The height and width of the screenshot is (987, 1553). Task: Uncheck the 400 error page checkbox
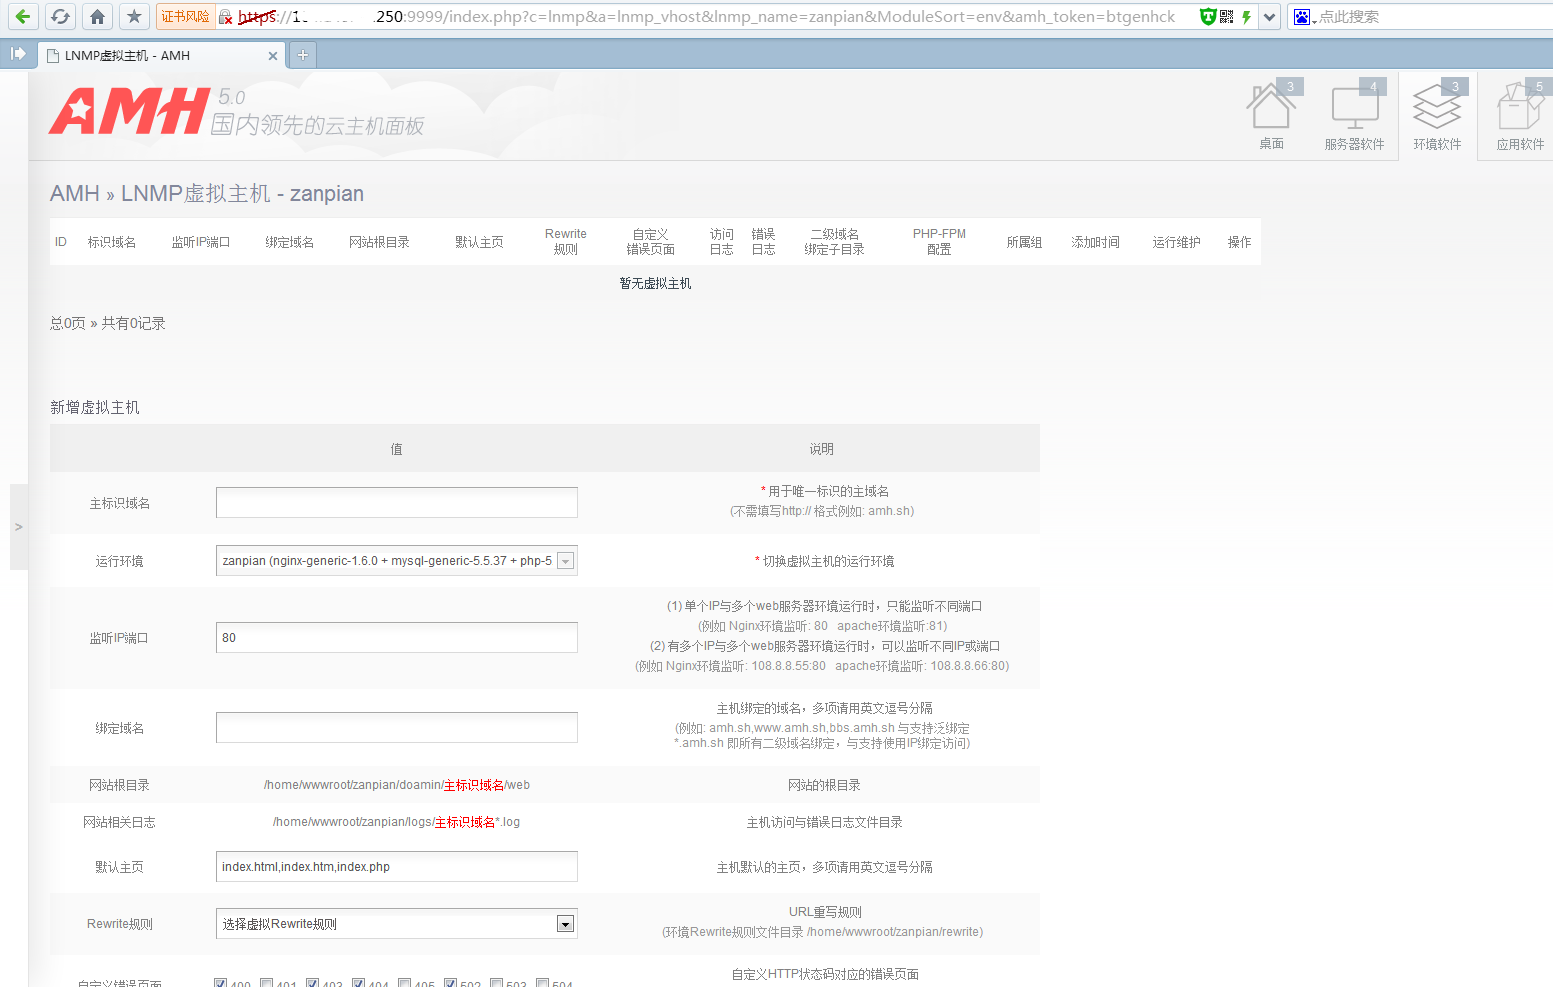tap(220, 983)
